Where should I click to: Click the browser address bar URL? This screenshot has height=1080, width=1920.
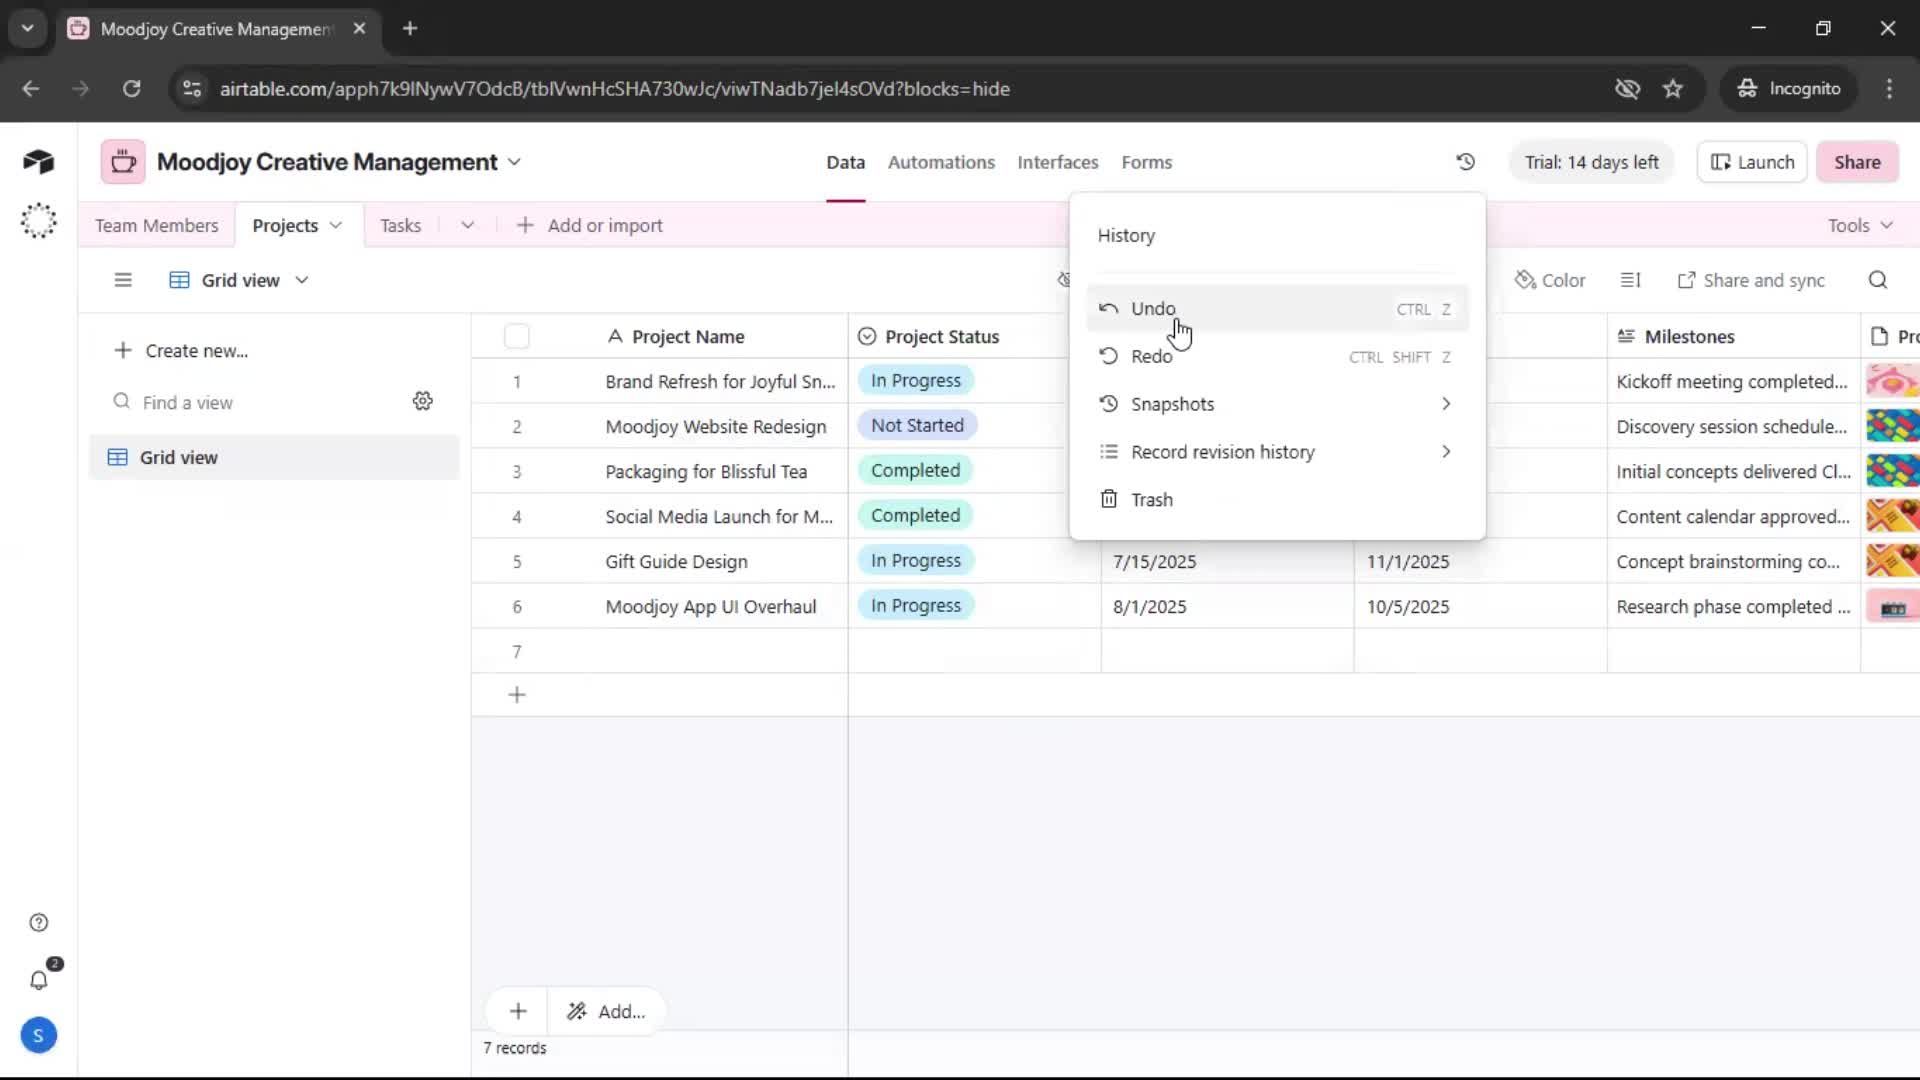614,88
